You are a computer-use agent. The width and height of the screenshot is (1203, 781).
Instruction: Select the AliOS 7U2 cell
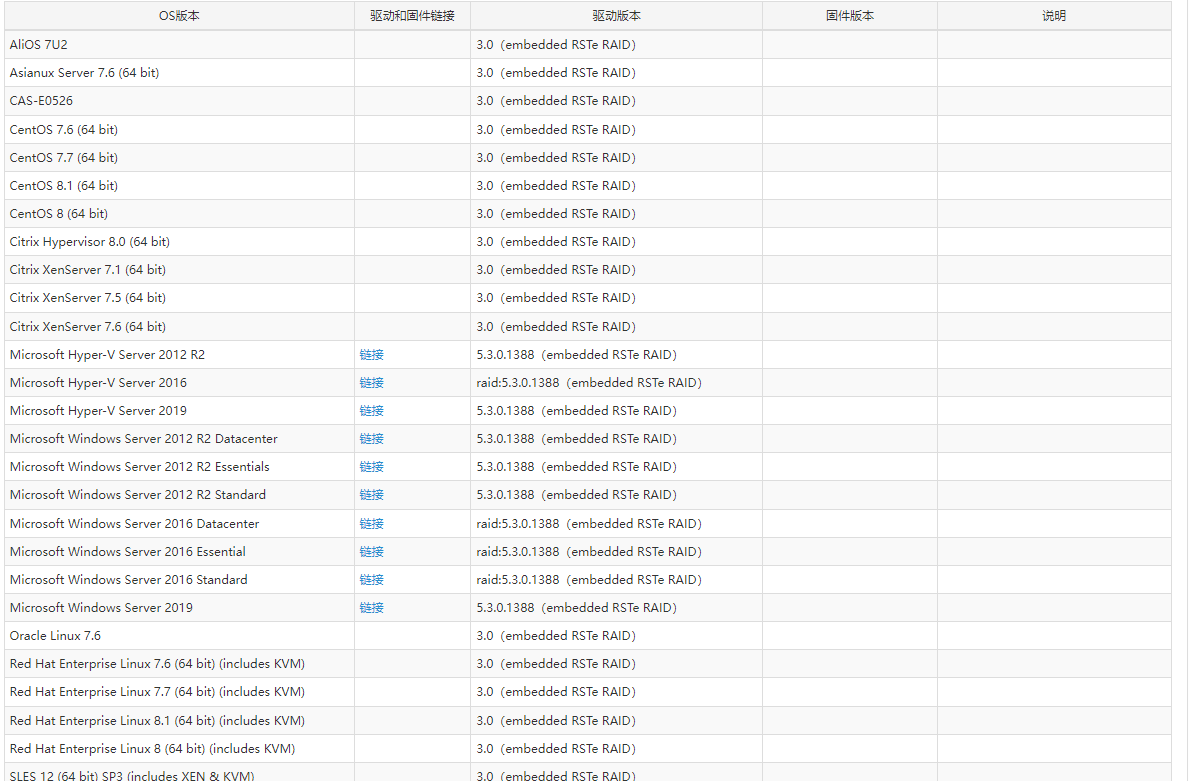click(x=179, y=45)
